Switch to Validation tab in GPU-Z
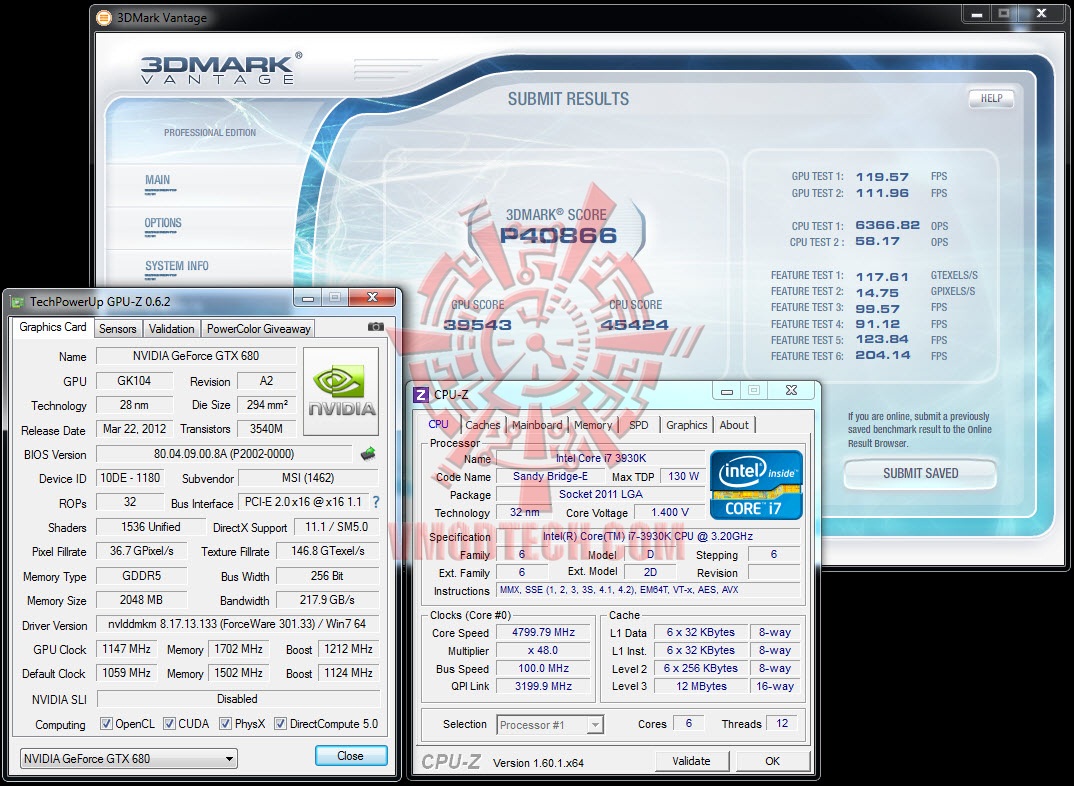Viewport: 1074px width, 786px height. [171, 329]
